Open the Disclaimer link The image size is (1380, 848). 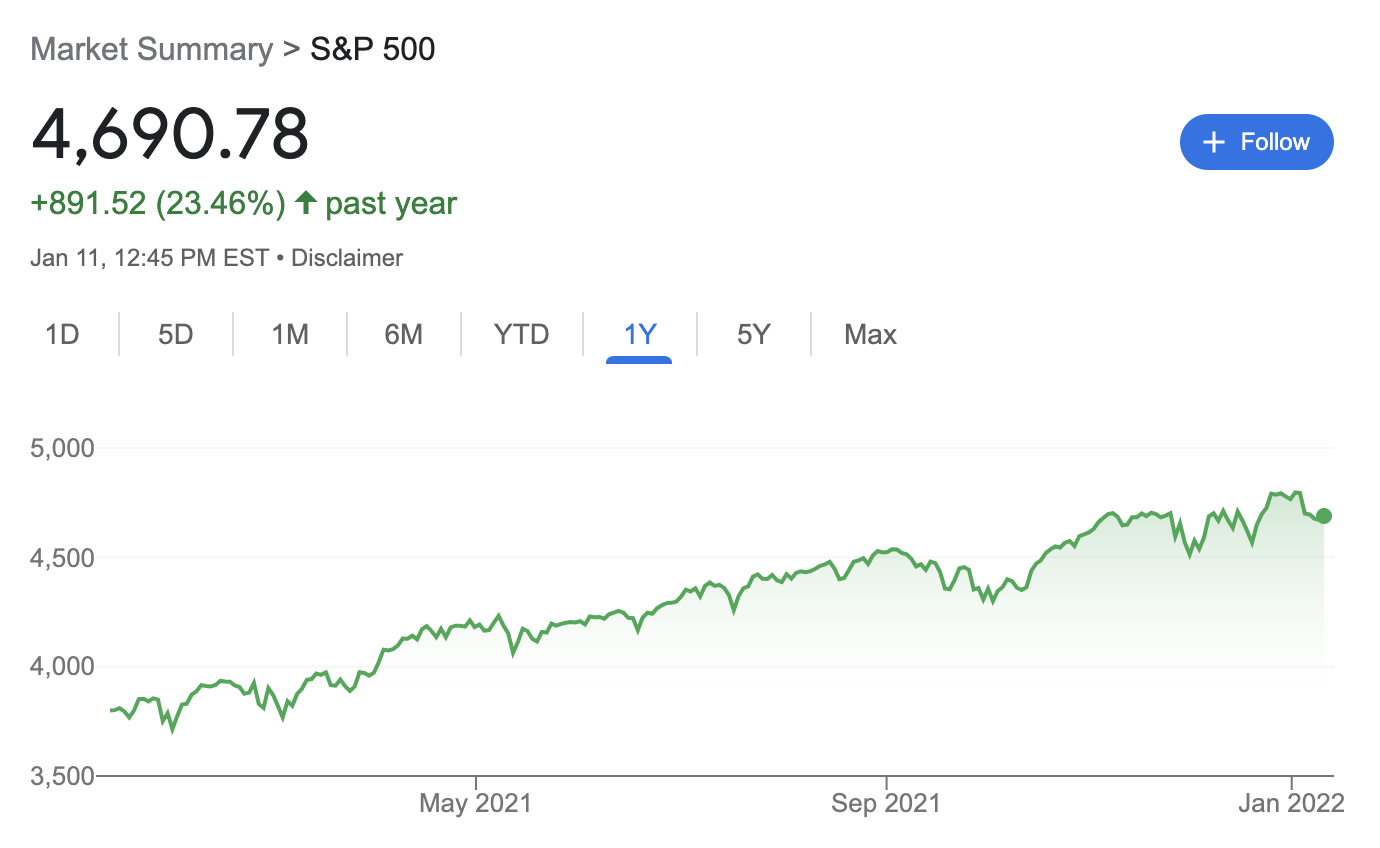346,257
